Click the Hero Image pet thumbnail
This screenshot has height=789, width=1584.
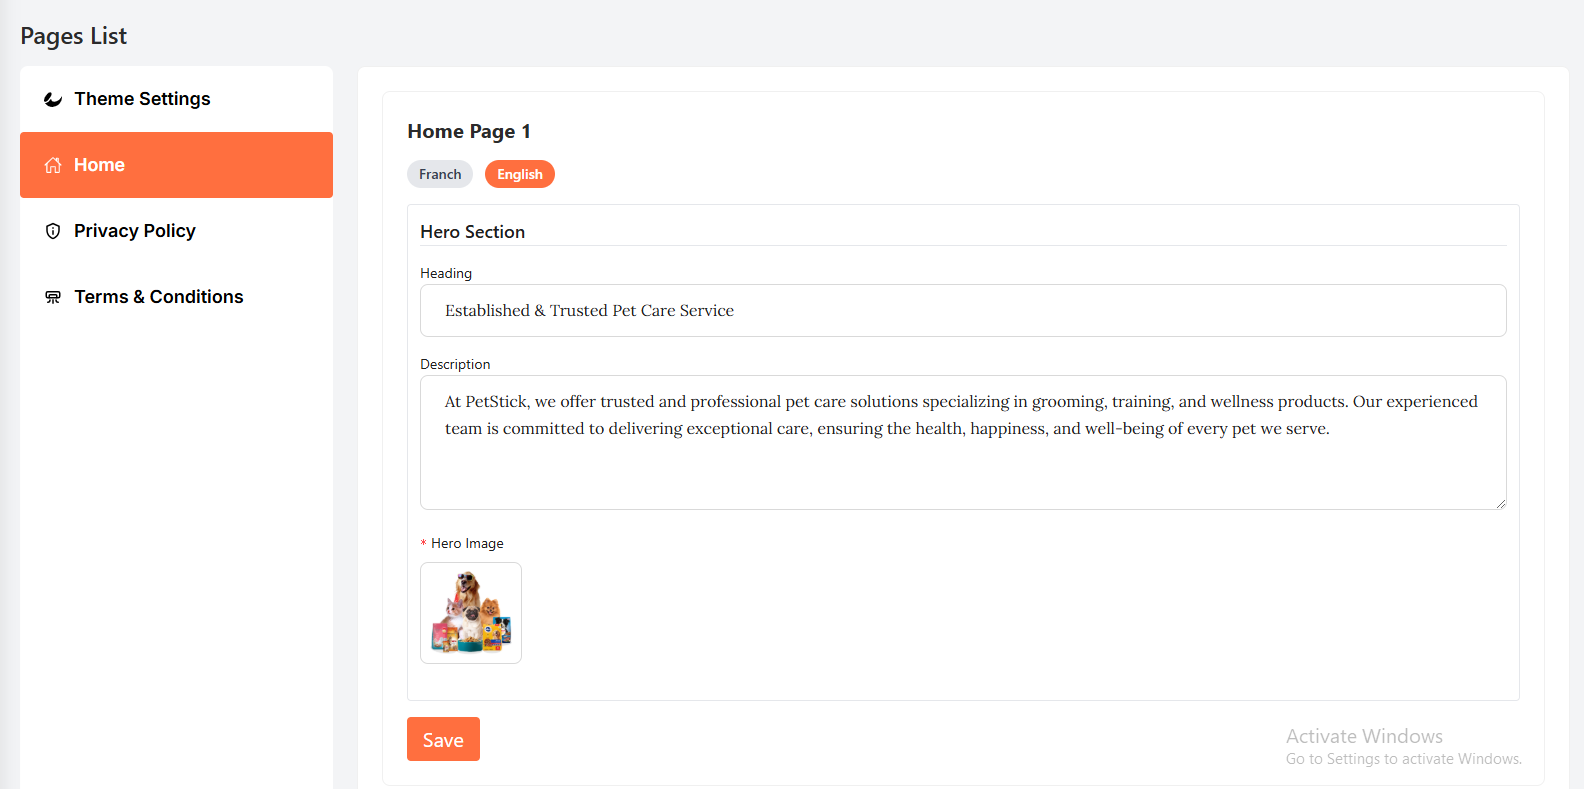pos(471,613)
